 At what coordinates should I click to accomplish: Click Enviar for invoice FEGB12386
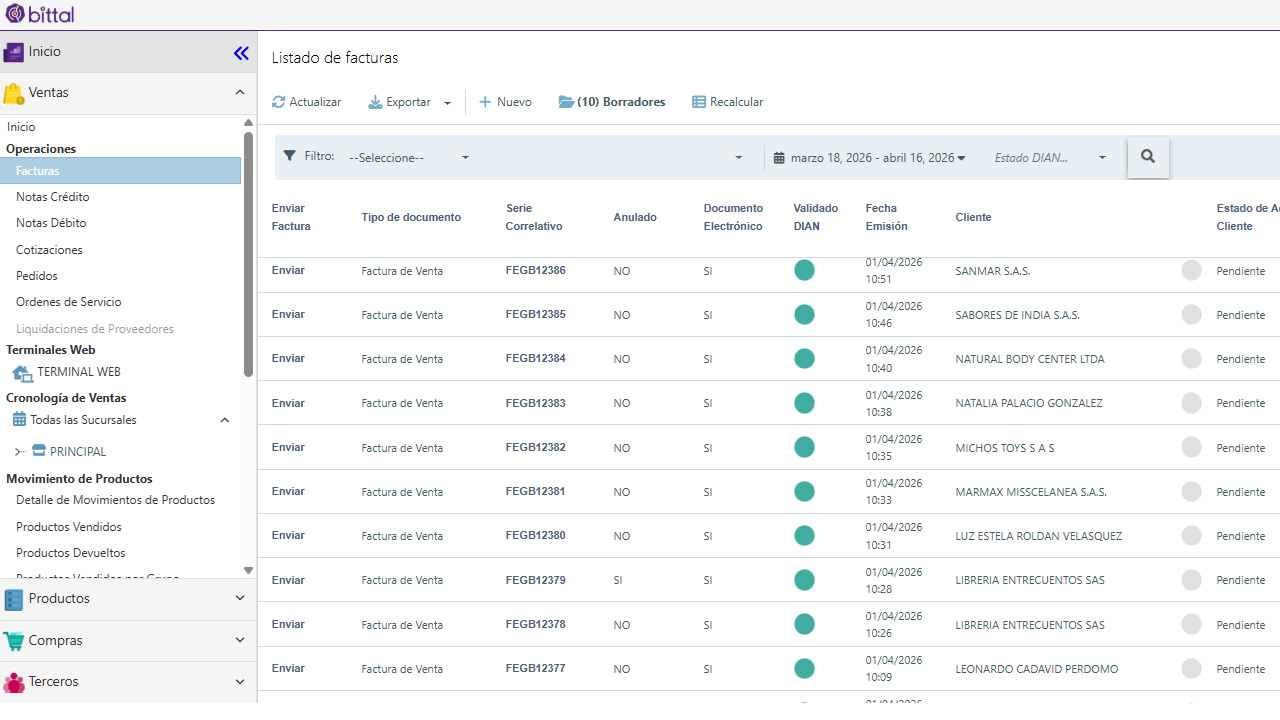click(288, 270)
